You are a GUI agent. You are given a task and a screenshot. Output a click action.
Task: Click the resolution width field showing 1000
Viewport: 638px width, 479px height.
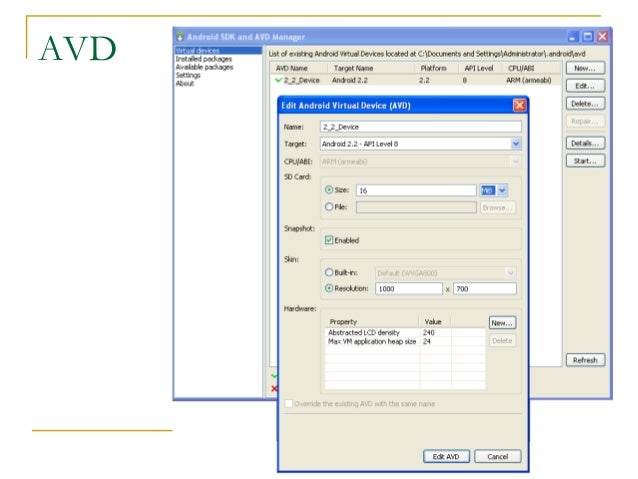pos(409,289)
